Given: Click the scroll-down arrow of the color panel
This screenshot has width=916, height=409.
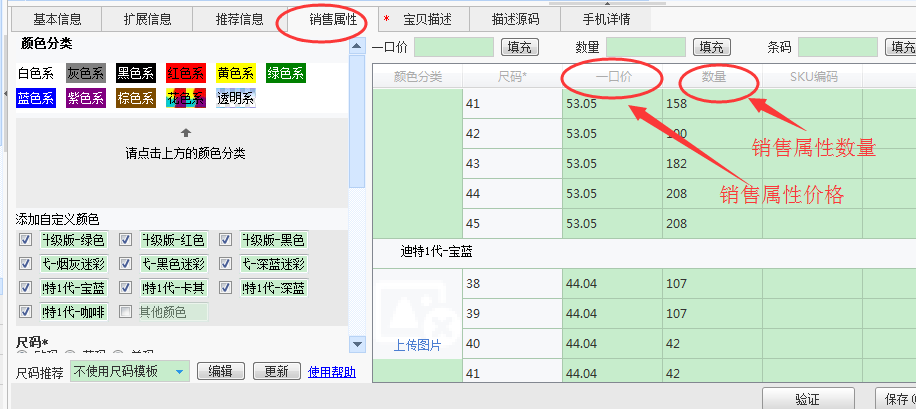Looking at the screenshot, I should (x=356, y=344).
